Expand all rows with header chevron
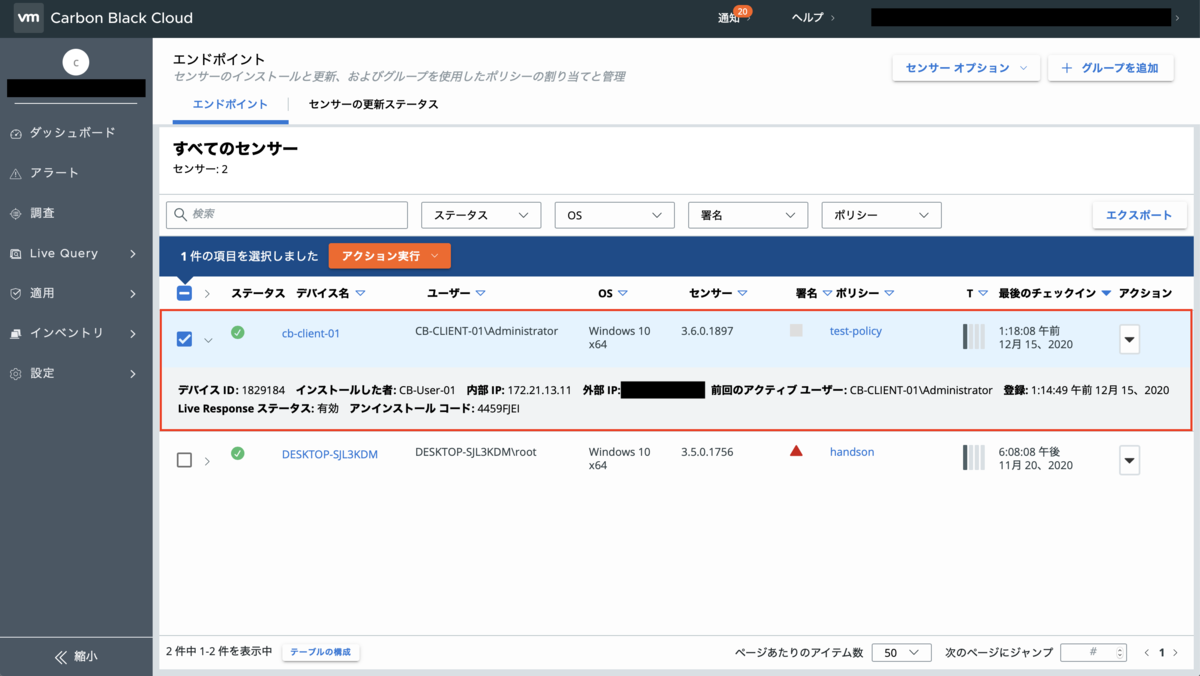Image resolution: width=1200 pixels, height=676 pixels. [x=207, y=294]
